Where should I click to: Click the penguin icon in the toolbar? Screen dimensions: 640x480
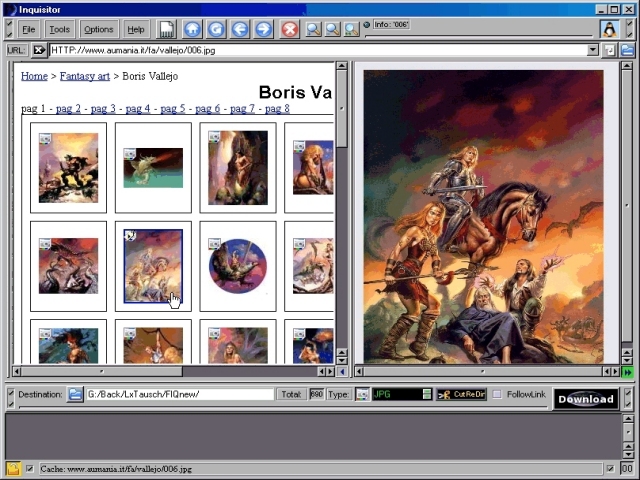(x=608, y=29)
